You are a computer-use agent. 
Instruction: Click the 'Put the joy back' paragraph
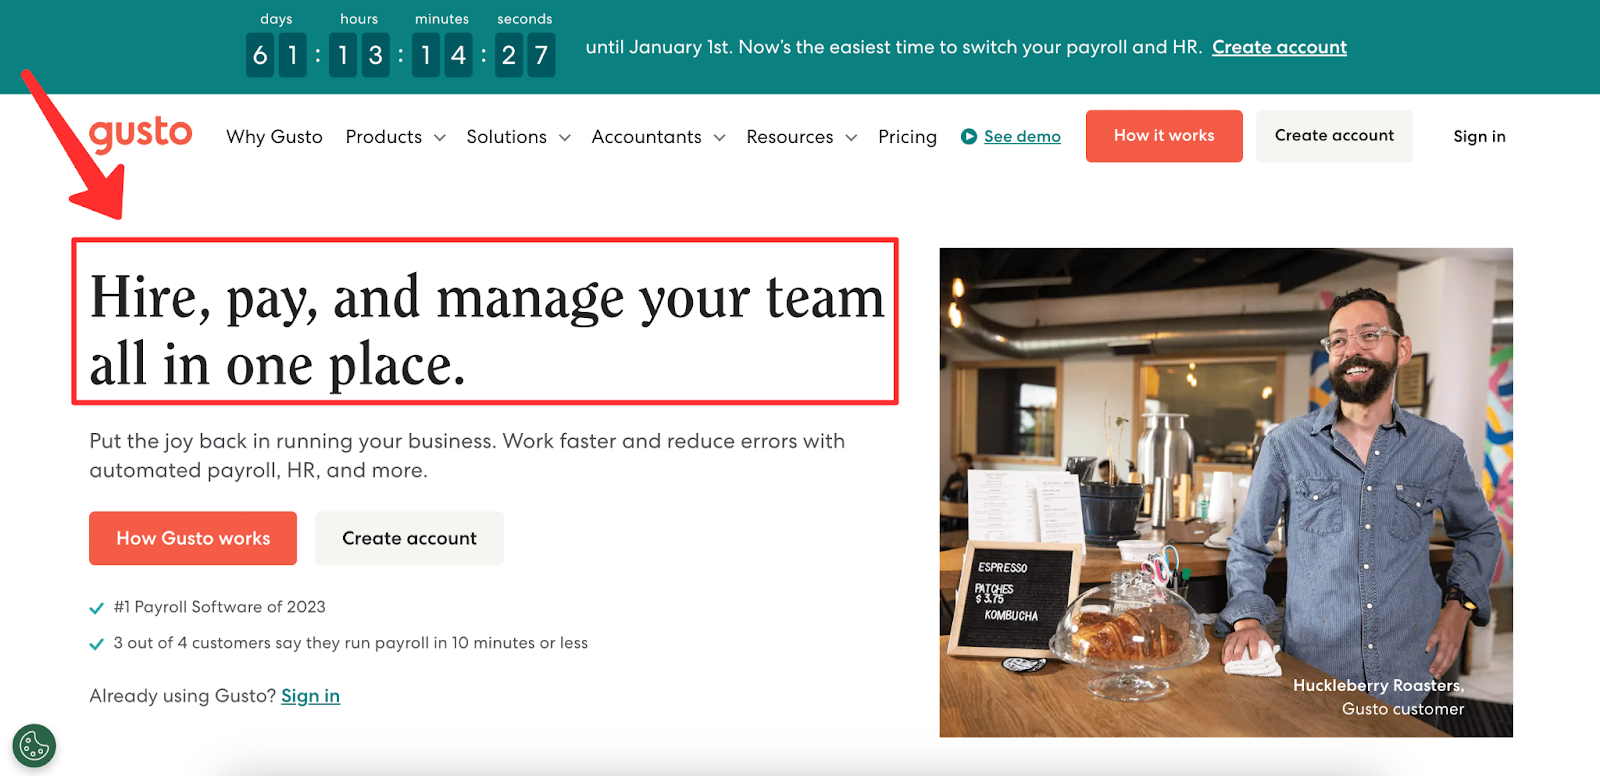click(467, 456)
